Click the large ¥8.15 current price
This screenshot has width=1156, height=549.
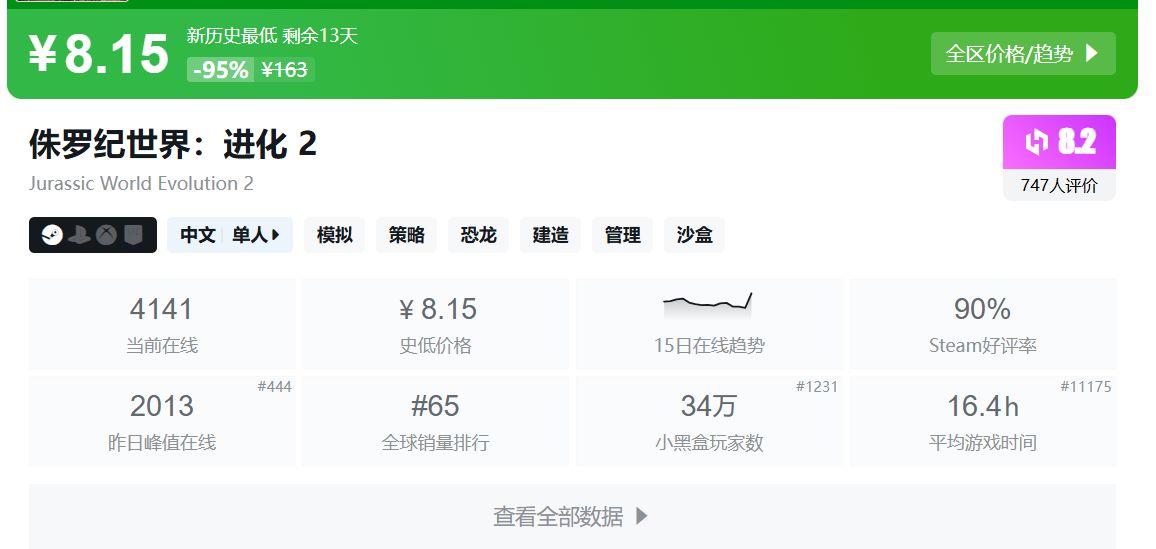[99, 54]
